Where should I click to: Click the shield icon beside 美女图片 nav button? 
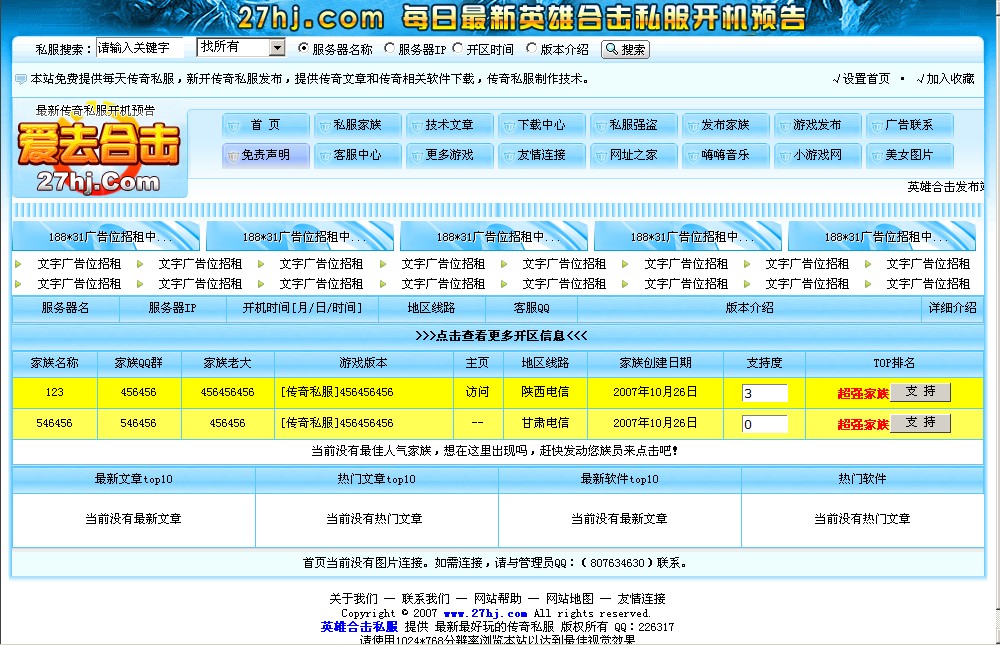point(875,156)
